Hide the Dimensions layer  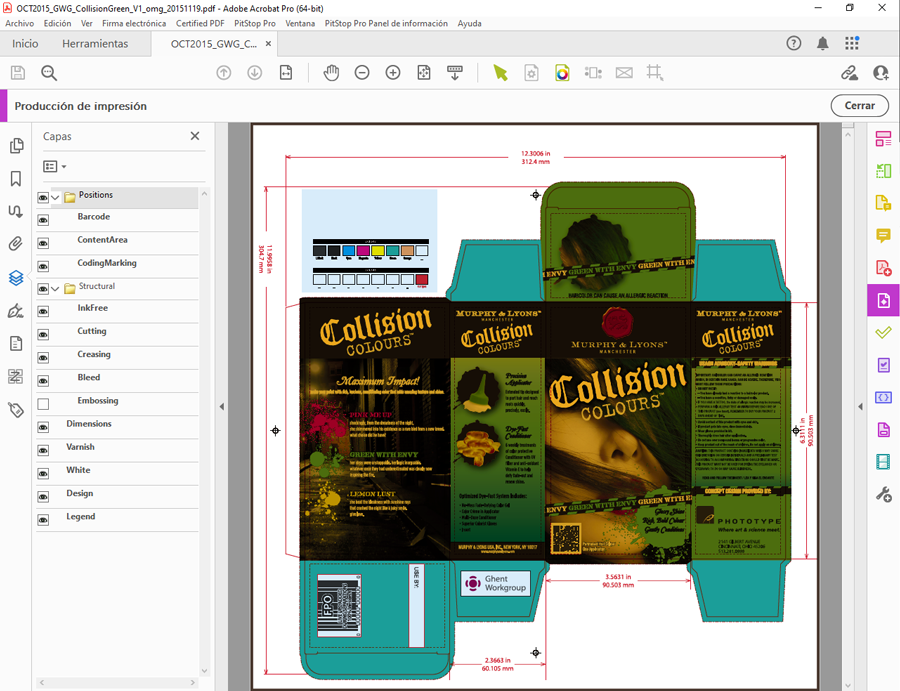click(43, 427)
